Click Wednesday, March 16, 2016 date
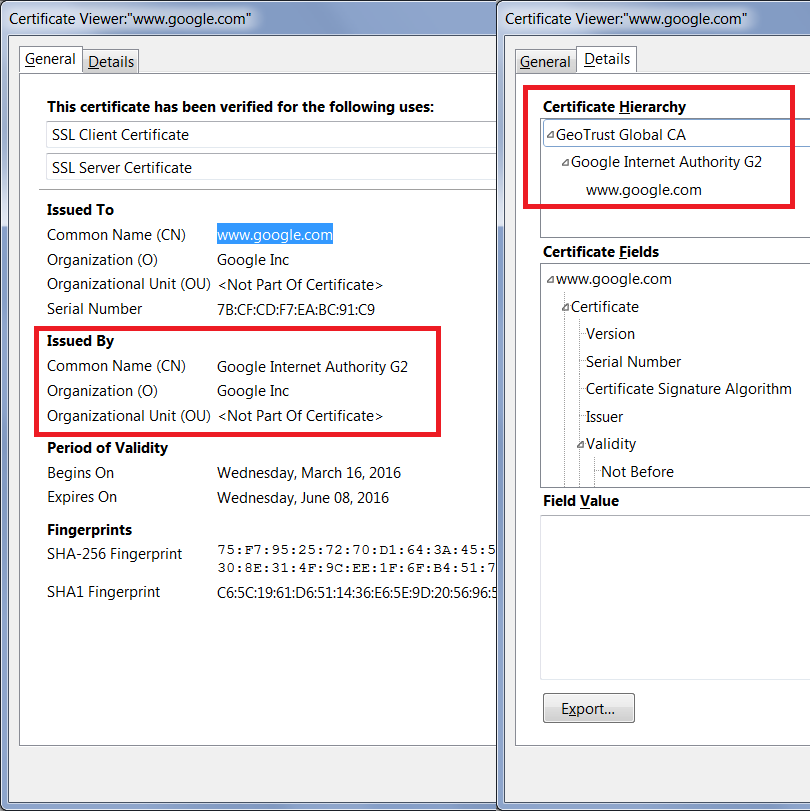 click(309, 473)
